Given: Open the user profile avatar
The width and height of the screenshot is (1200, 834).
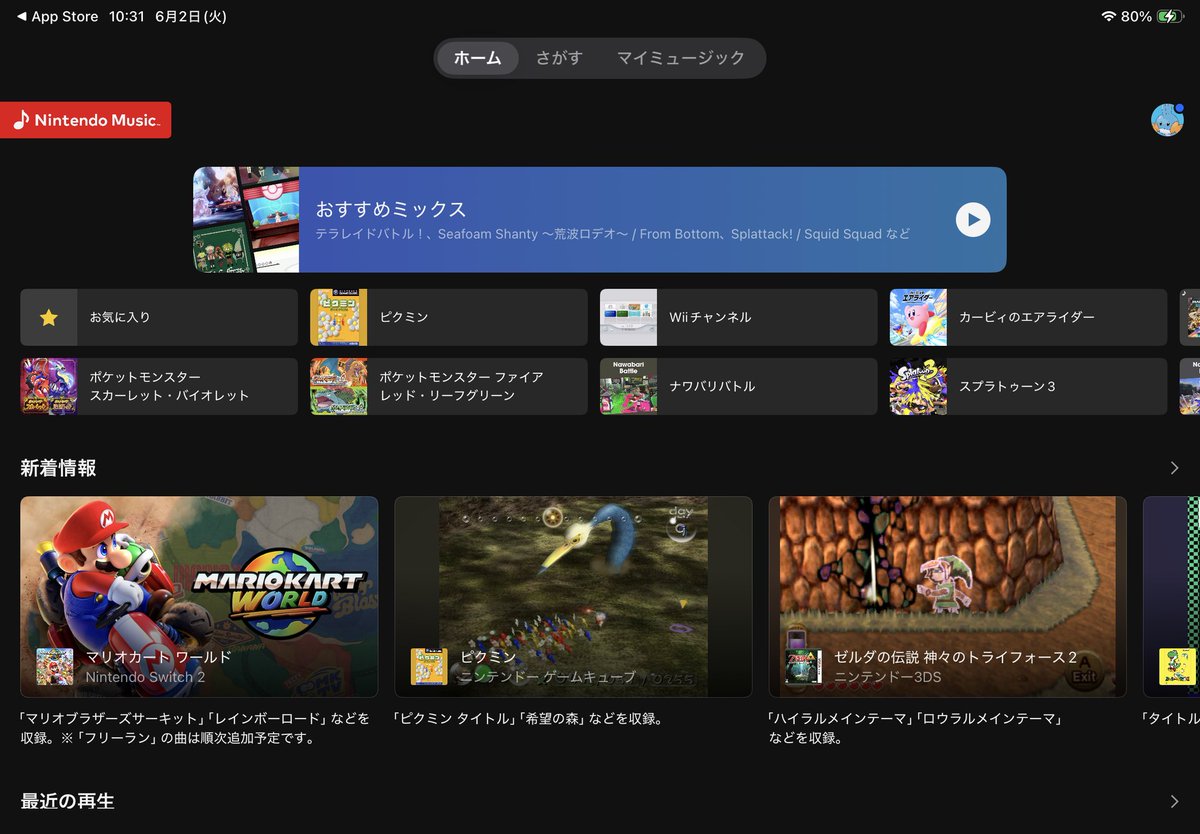Looking at the screenshot, I should coord(1167,119).
